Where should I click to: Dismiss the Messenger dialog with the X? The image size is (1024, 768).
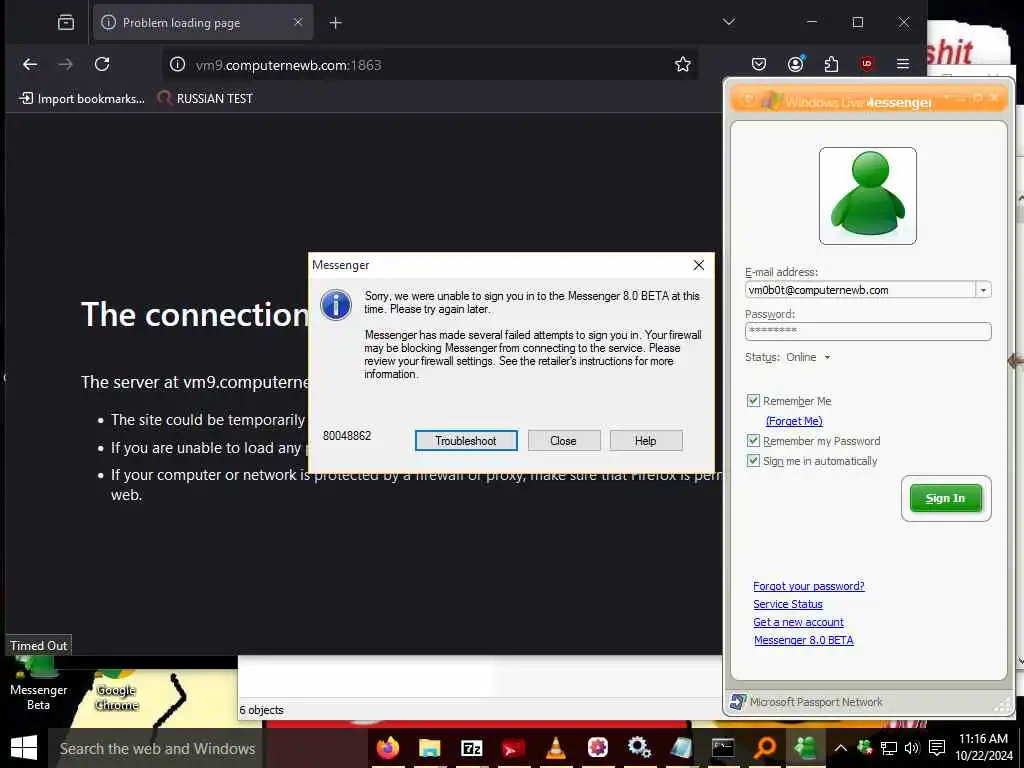click(699, 265)
